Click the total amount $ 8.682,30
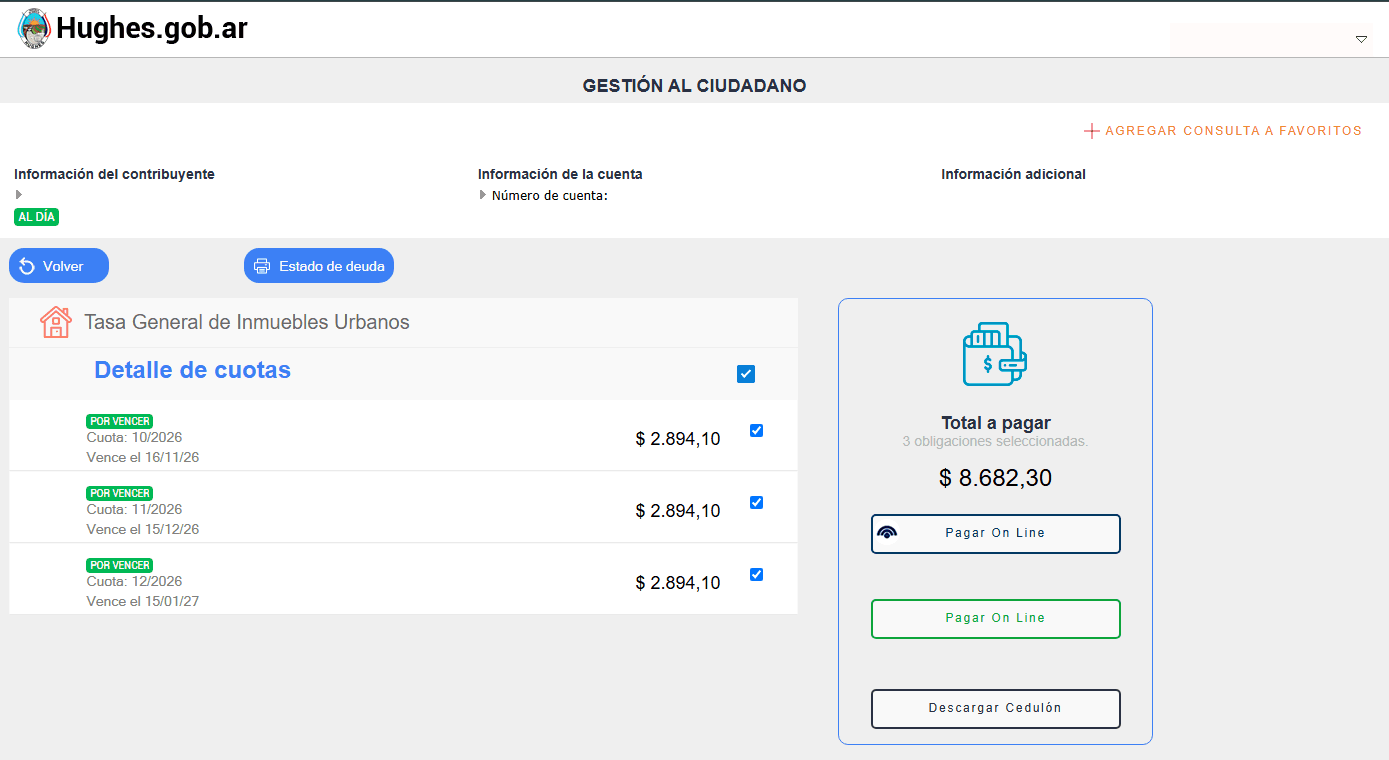This screenshot has height=760, width=1389. point(996,478)
